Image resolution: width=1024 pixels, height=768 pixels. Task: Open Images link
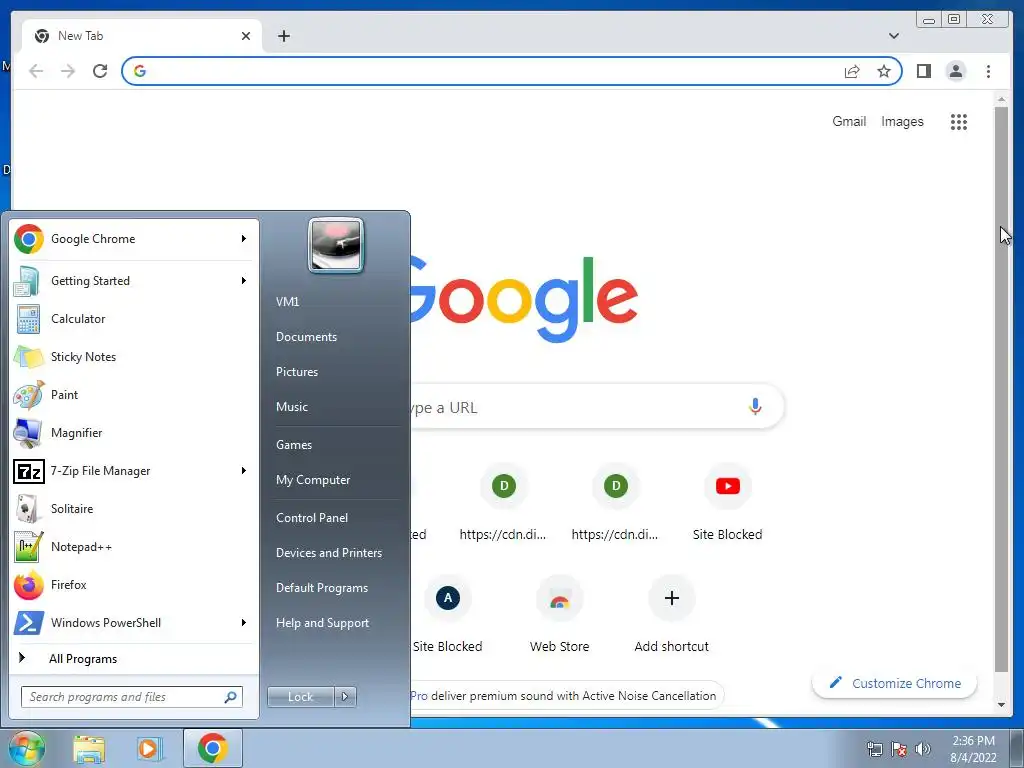click(902, 121)
